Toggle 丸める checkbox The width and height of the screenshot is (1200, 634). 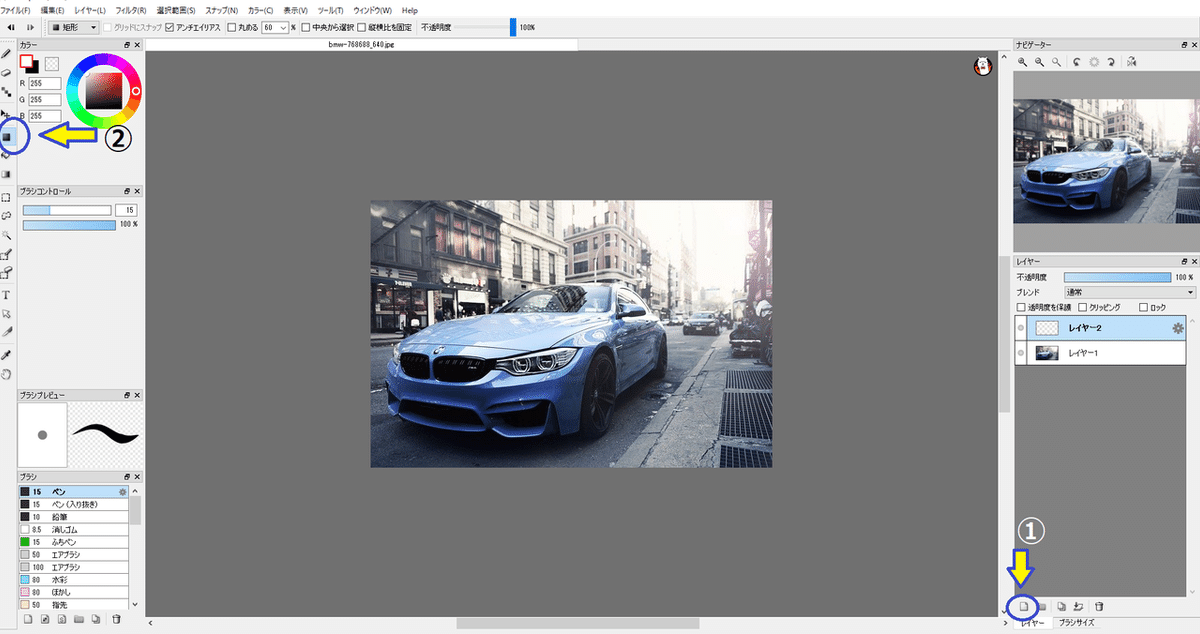click(x=232, y=27)
